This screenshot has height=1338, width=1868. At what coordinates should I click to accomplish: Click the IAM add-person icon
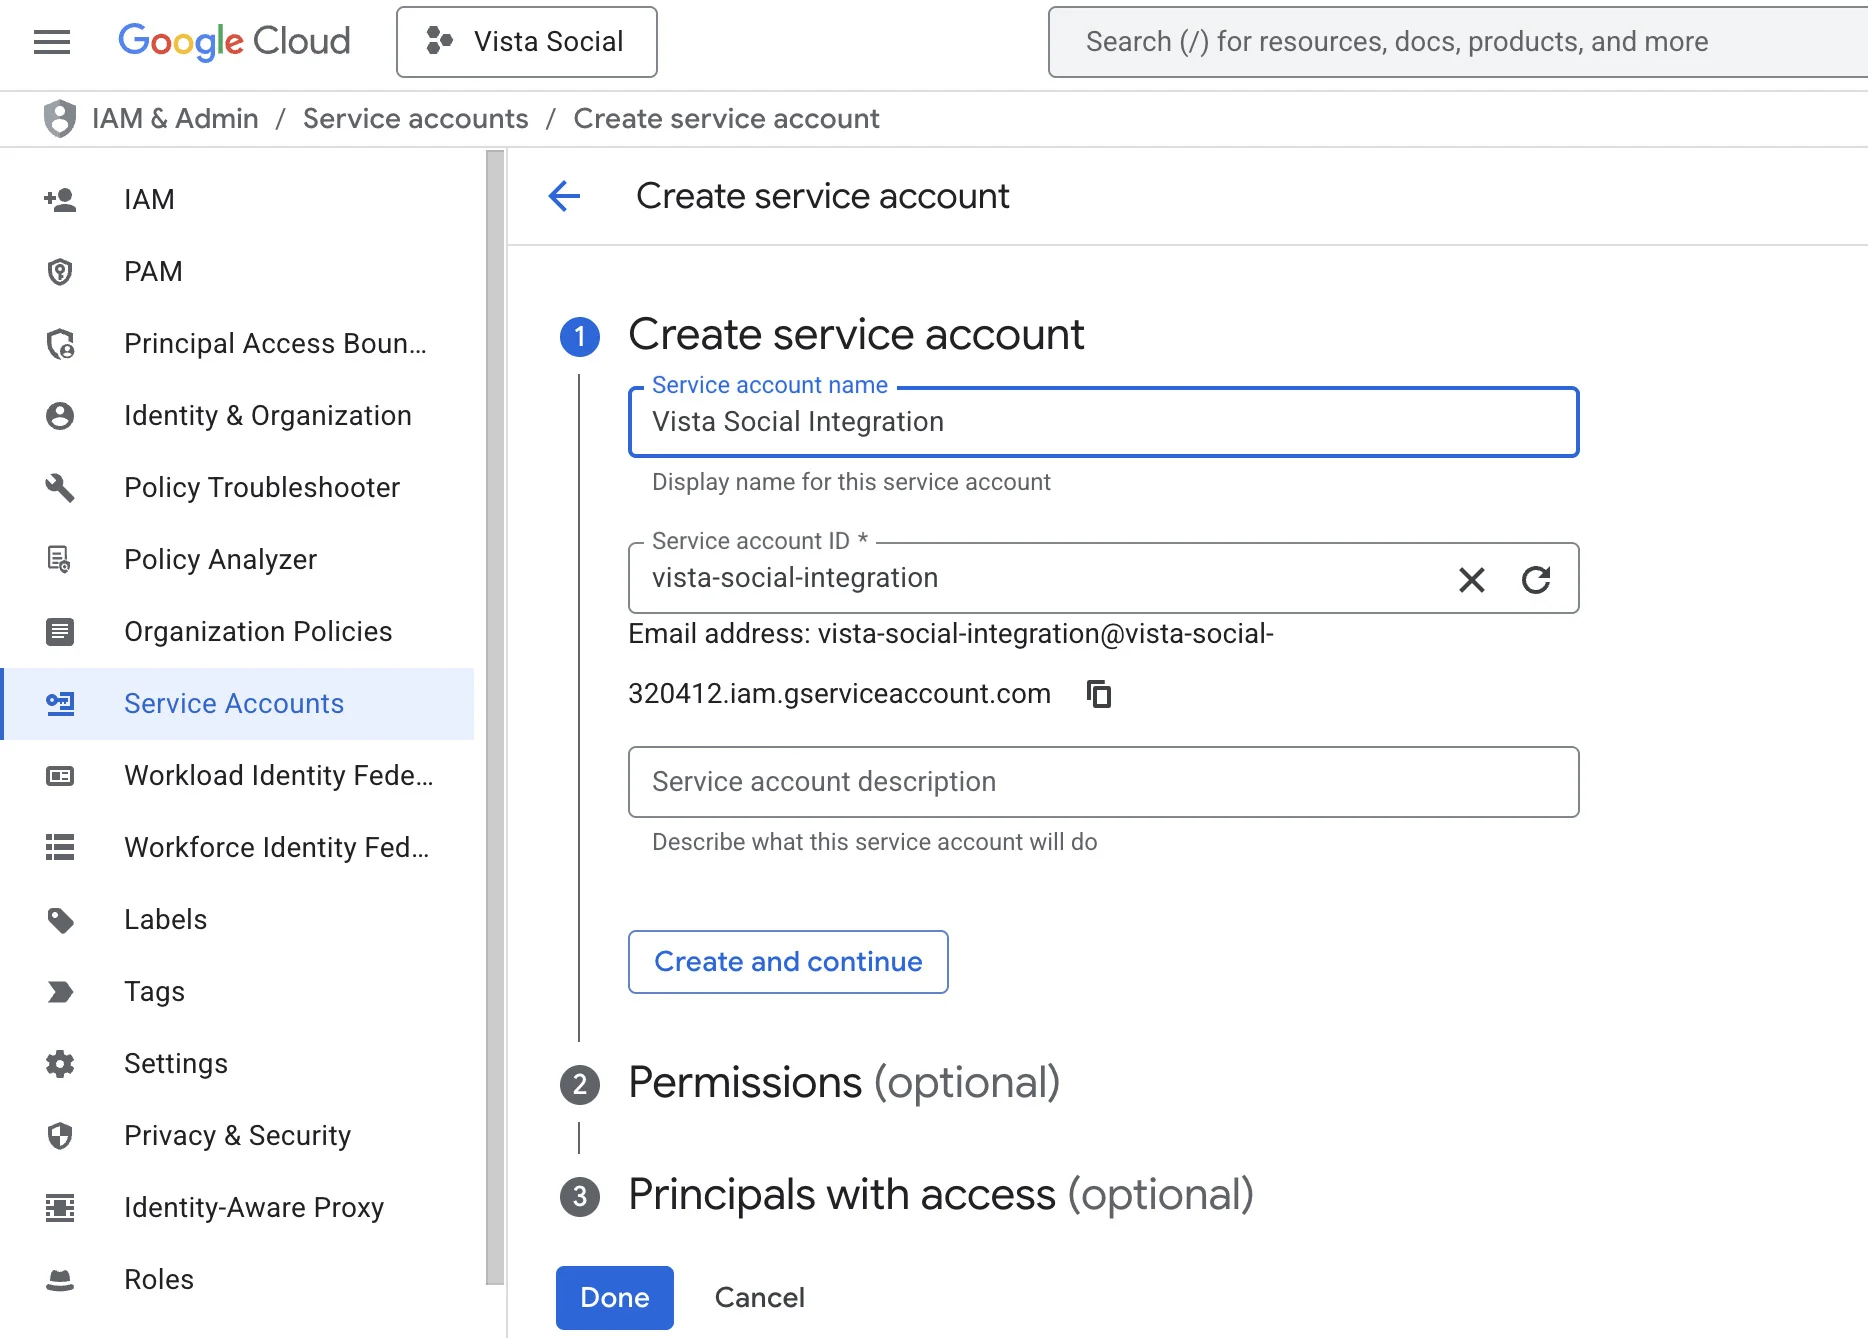click(x=60, y=200)
